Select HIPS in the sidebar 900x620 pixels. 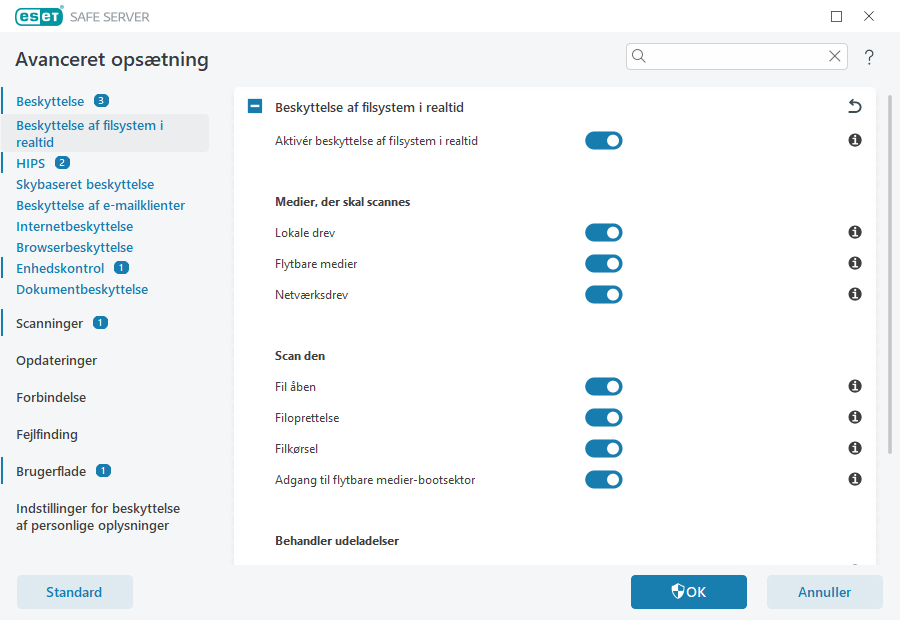[x=30, y=163]
